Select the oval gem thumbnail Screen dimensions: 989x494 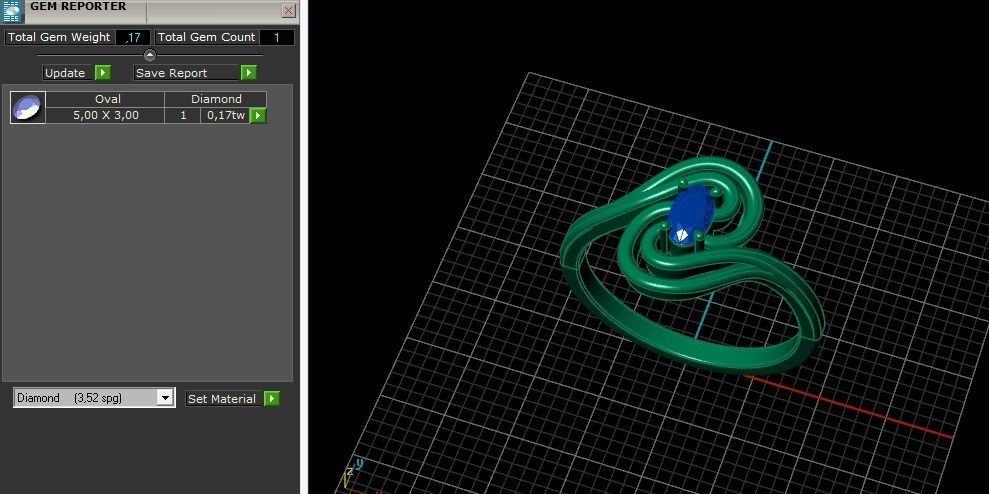point(28,107)
